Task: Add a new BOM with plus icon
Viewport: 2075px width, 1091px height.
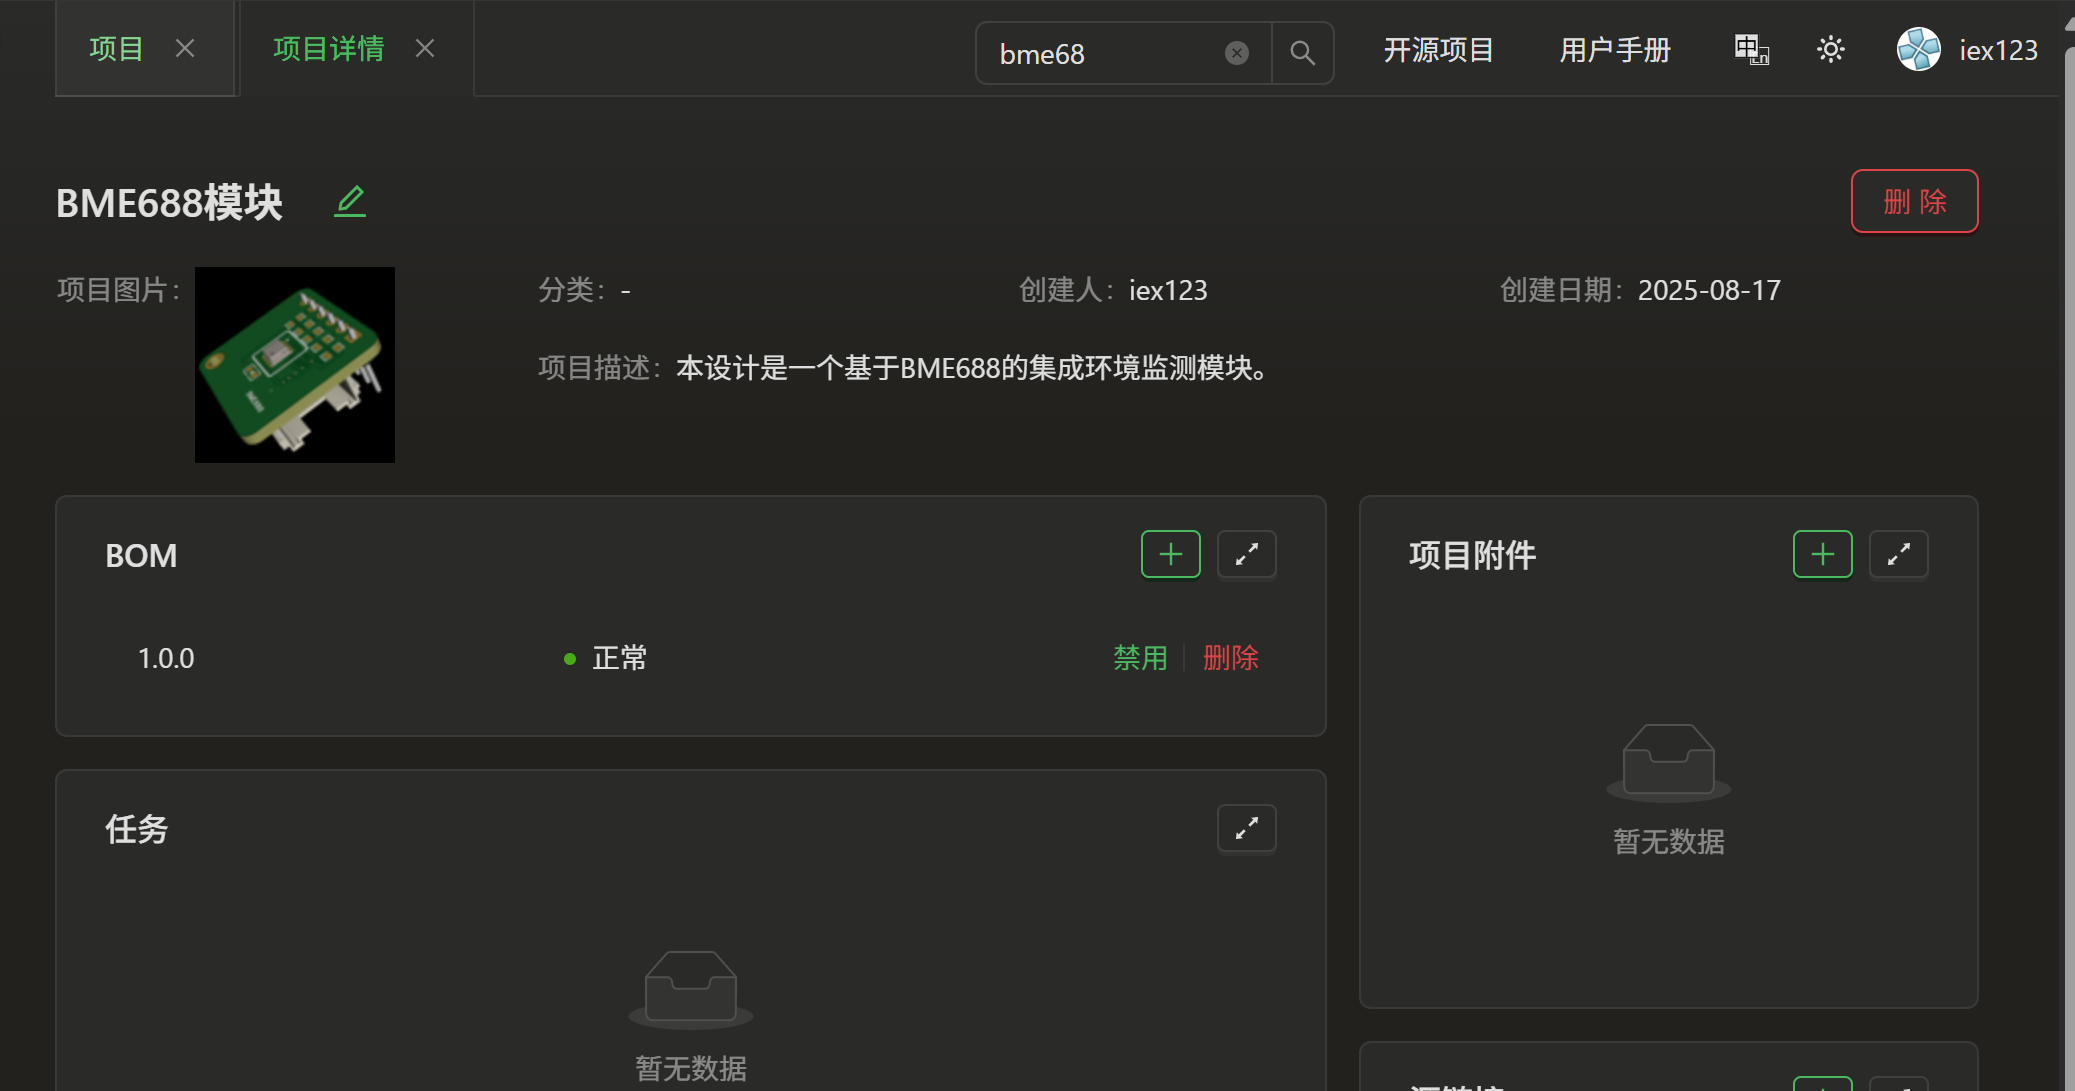Action: pyautogui.click(x=1170, y=554)
